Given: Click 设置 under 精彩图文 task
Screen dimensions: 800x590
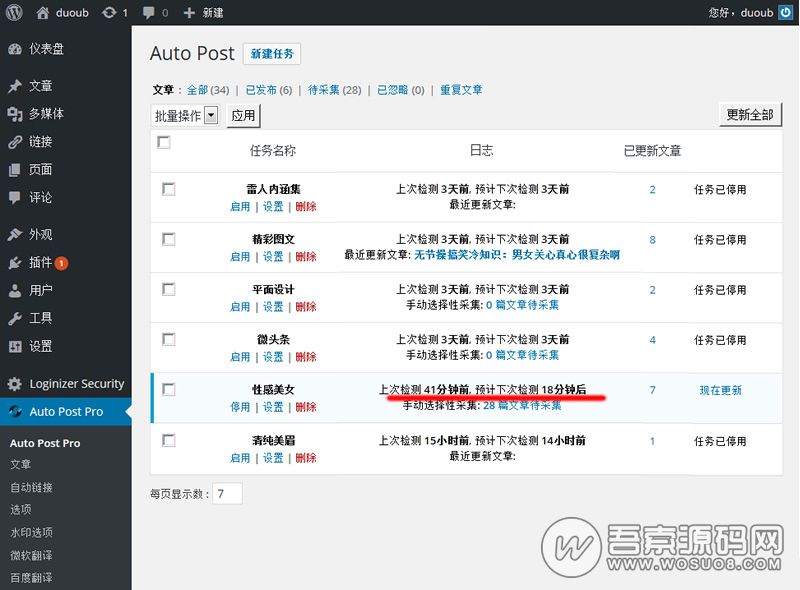Looking at the screenshot, I should [x=273, y=257].
